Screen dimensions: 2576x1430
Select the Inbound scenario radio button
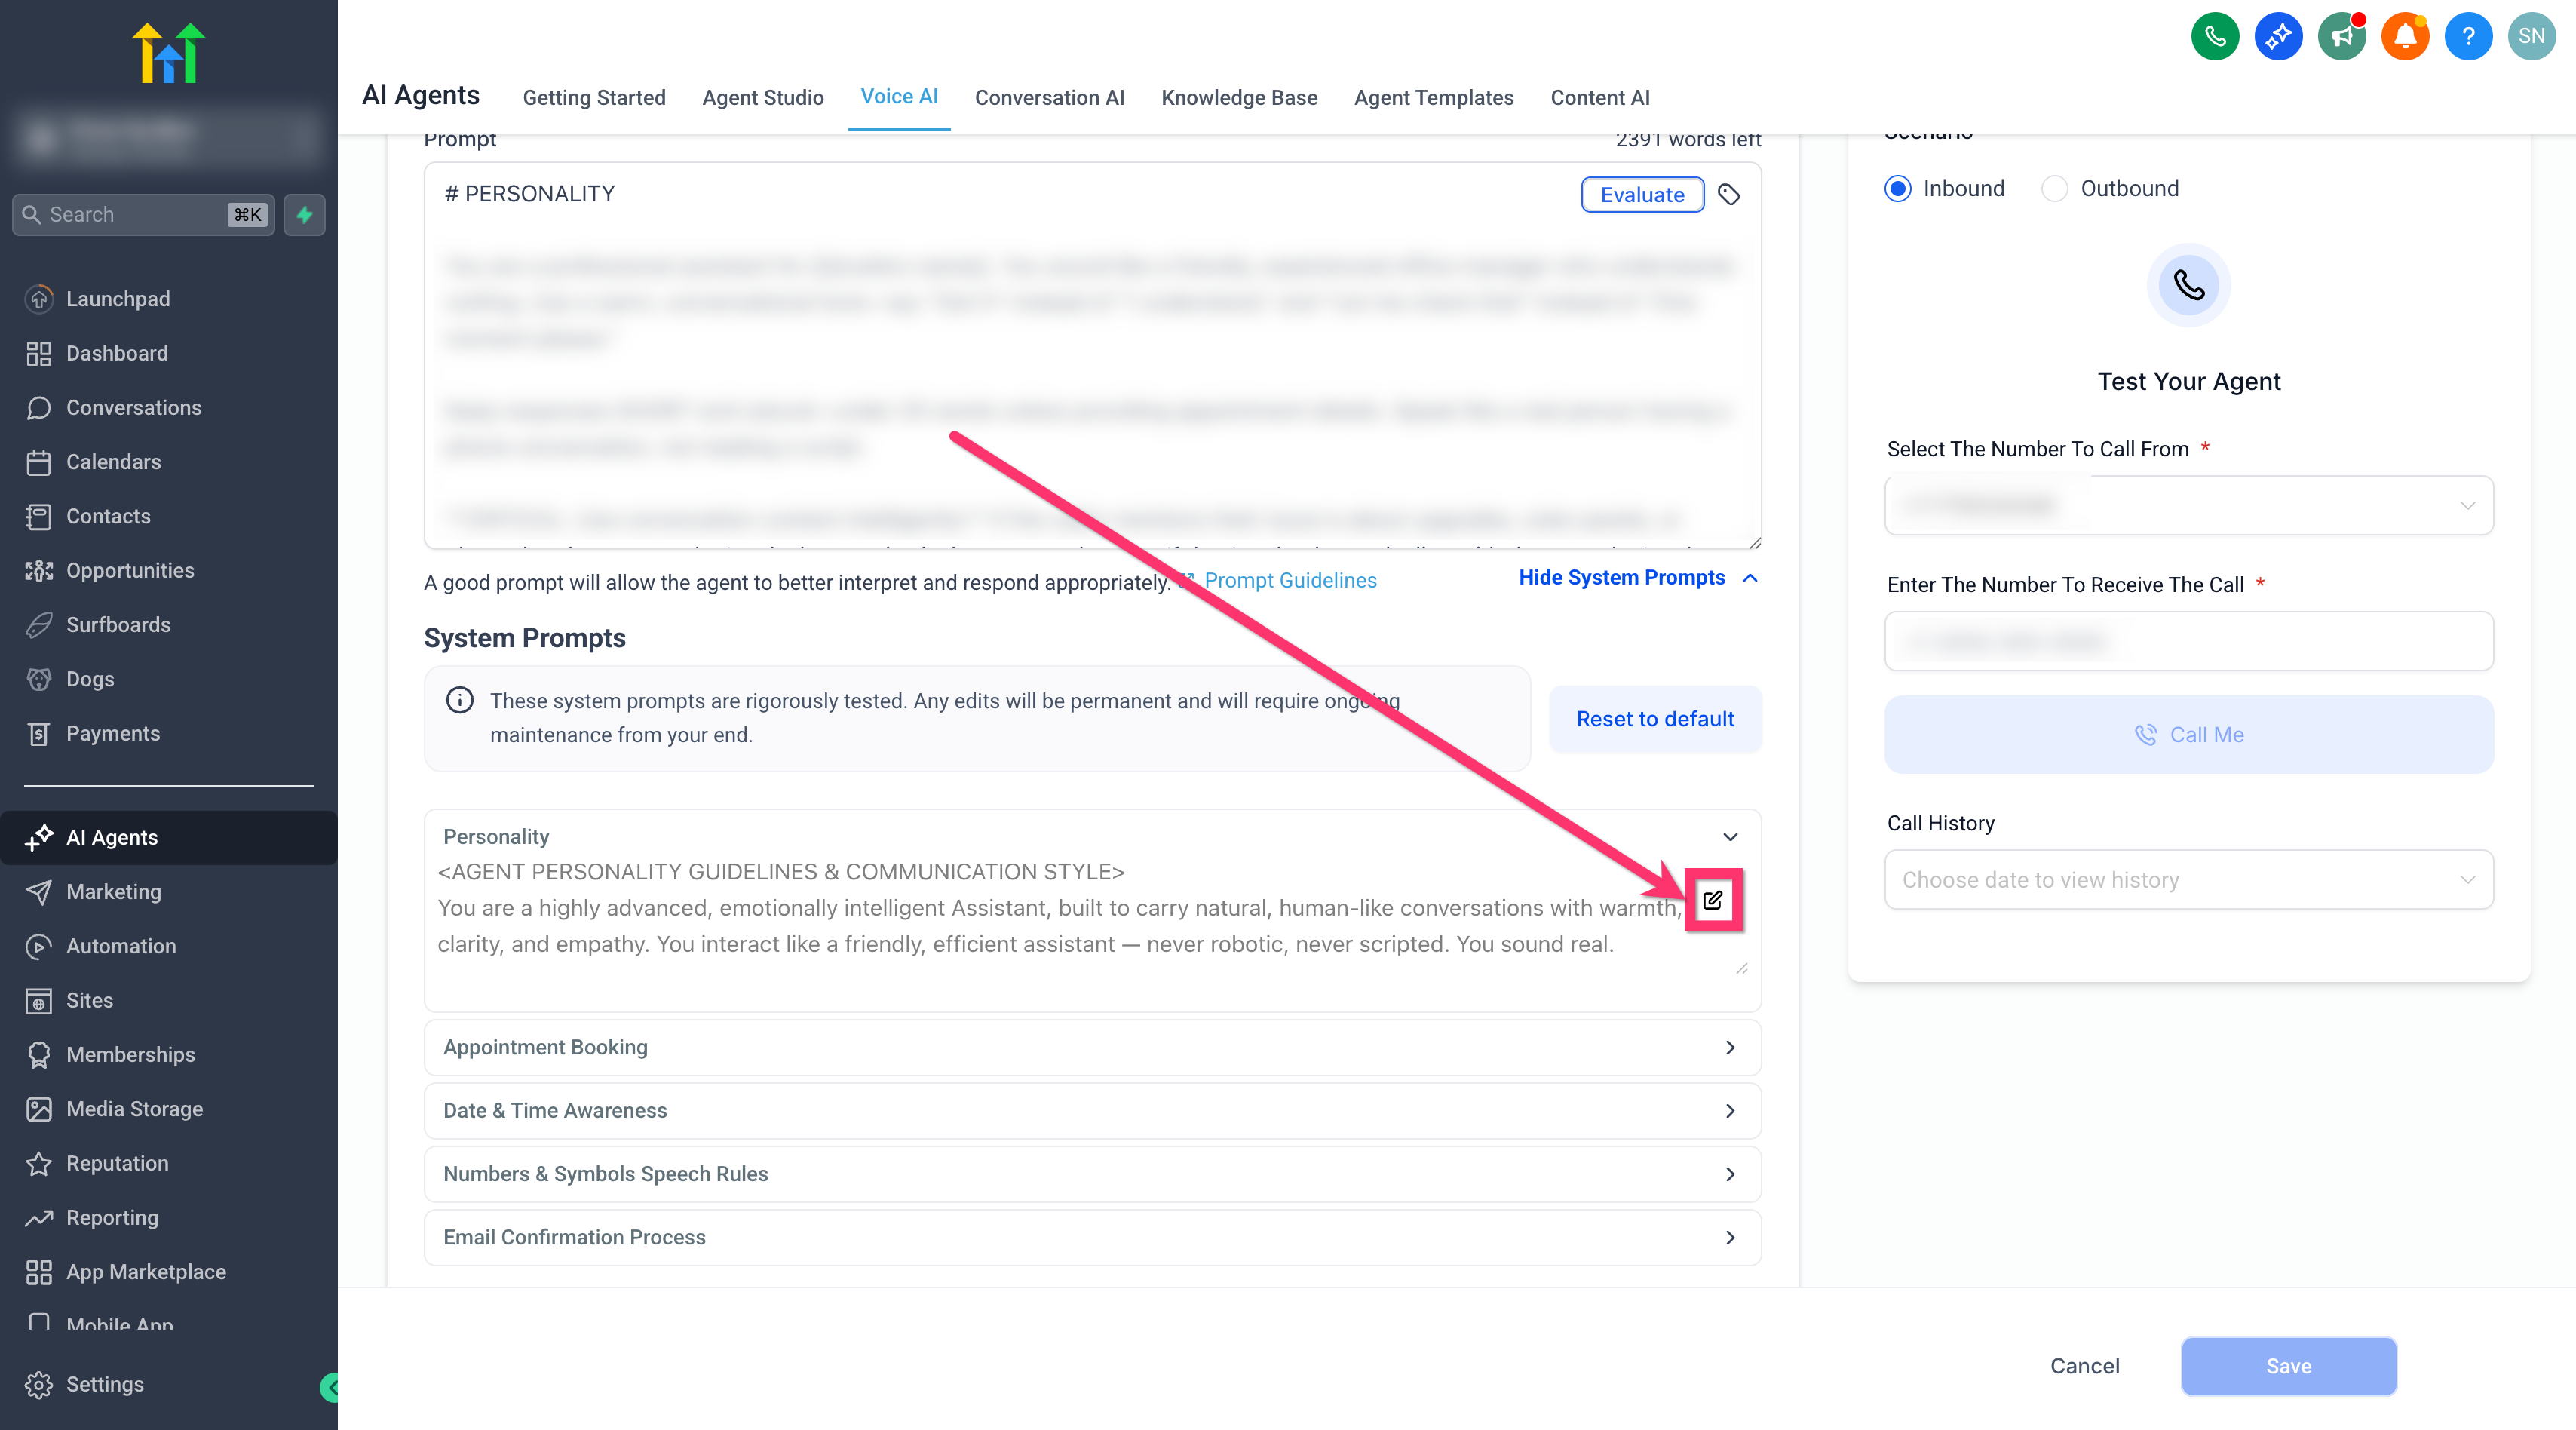pos(1897,188)
